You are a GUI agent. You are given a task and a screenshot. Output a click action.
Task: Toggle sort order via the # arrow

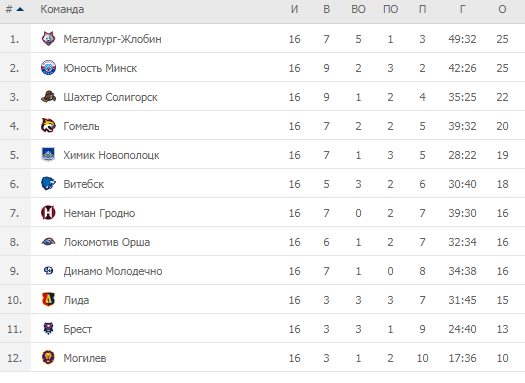[20, 9]
